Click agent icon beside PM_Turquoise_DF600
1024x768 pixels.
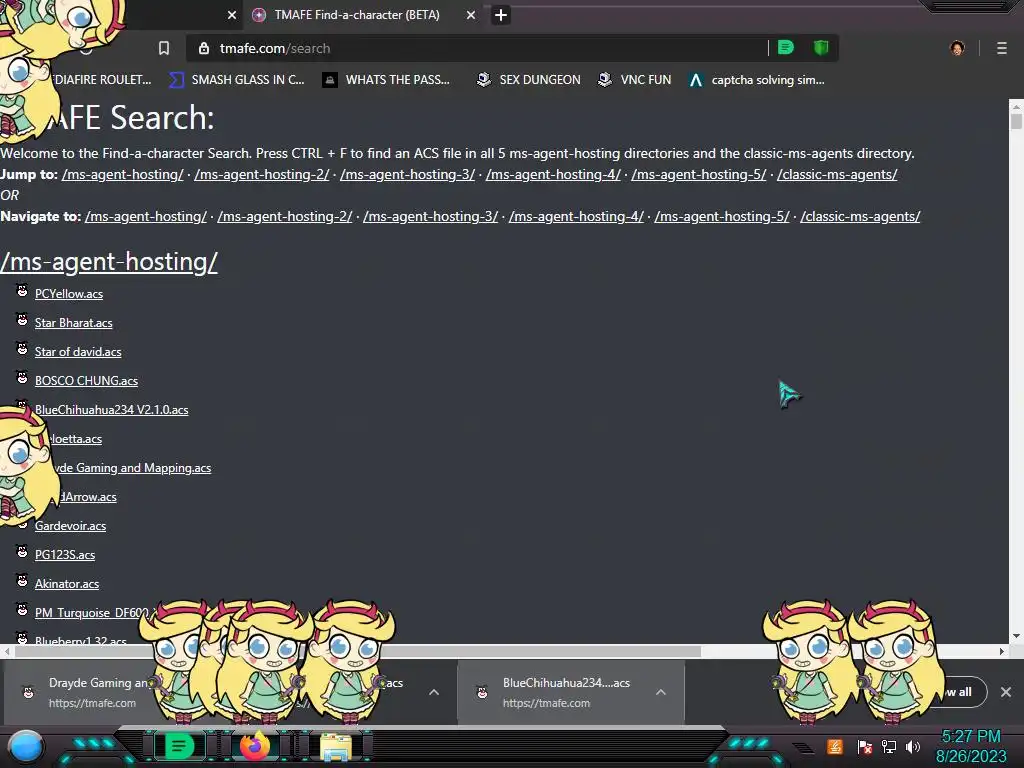(x=22, y=610)
